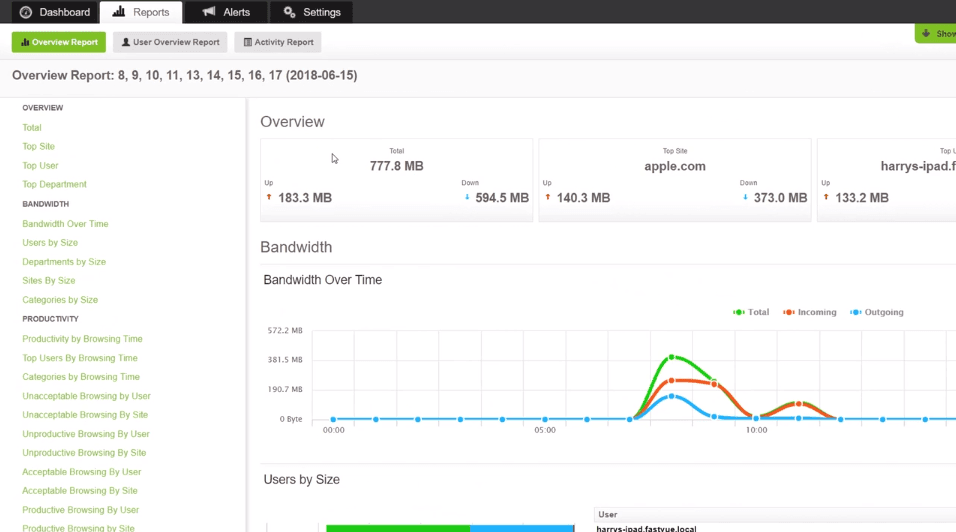The image size is (956, 532).
Task: Click the 10:00 axis label
Action: pos(756,430)
